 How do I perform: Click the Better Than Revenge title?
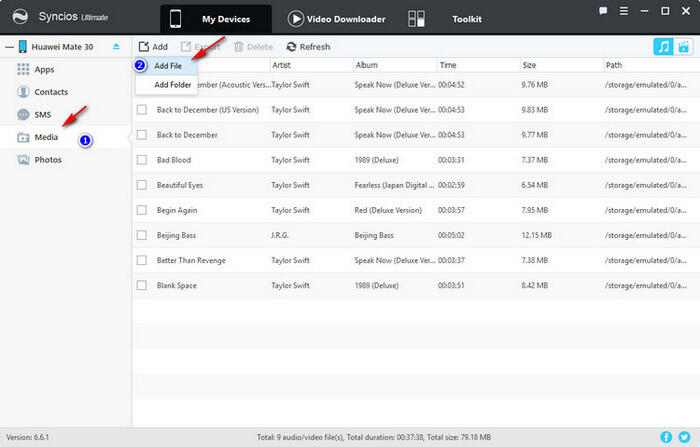point(191,260)
